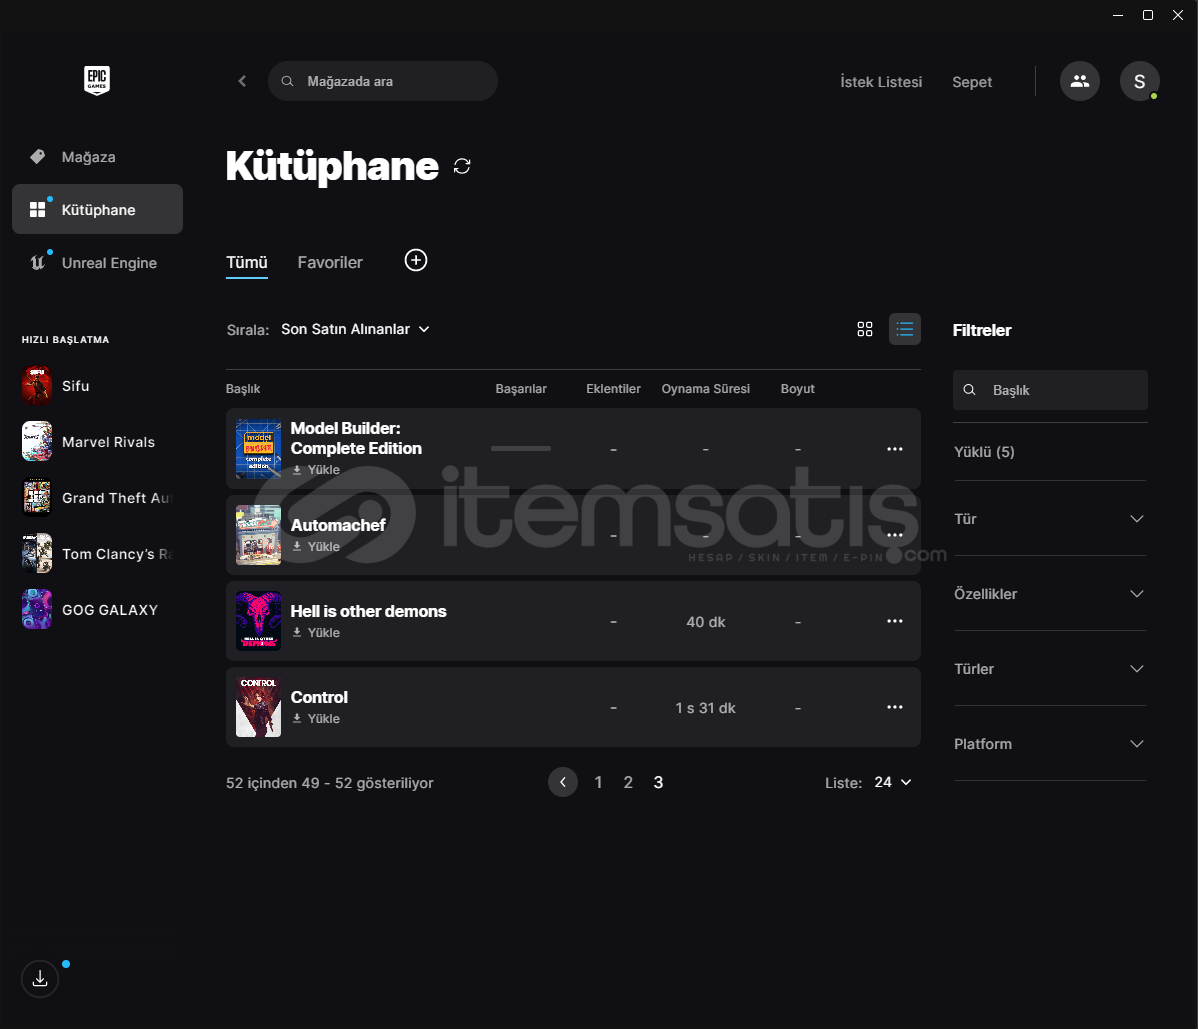Open options menu for Automachef
Image resolution: width=1198 pixels, height=1029 pixels.
(x=895, y=535)
